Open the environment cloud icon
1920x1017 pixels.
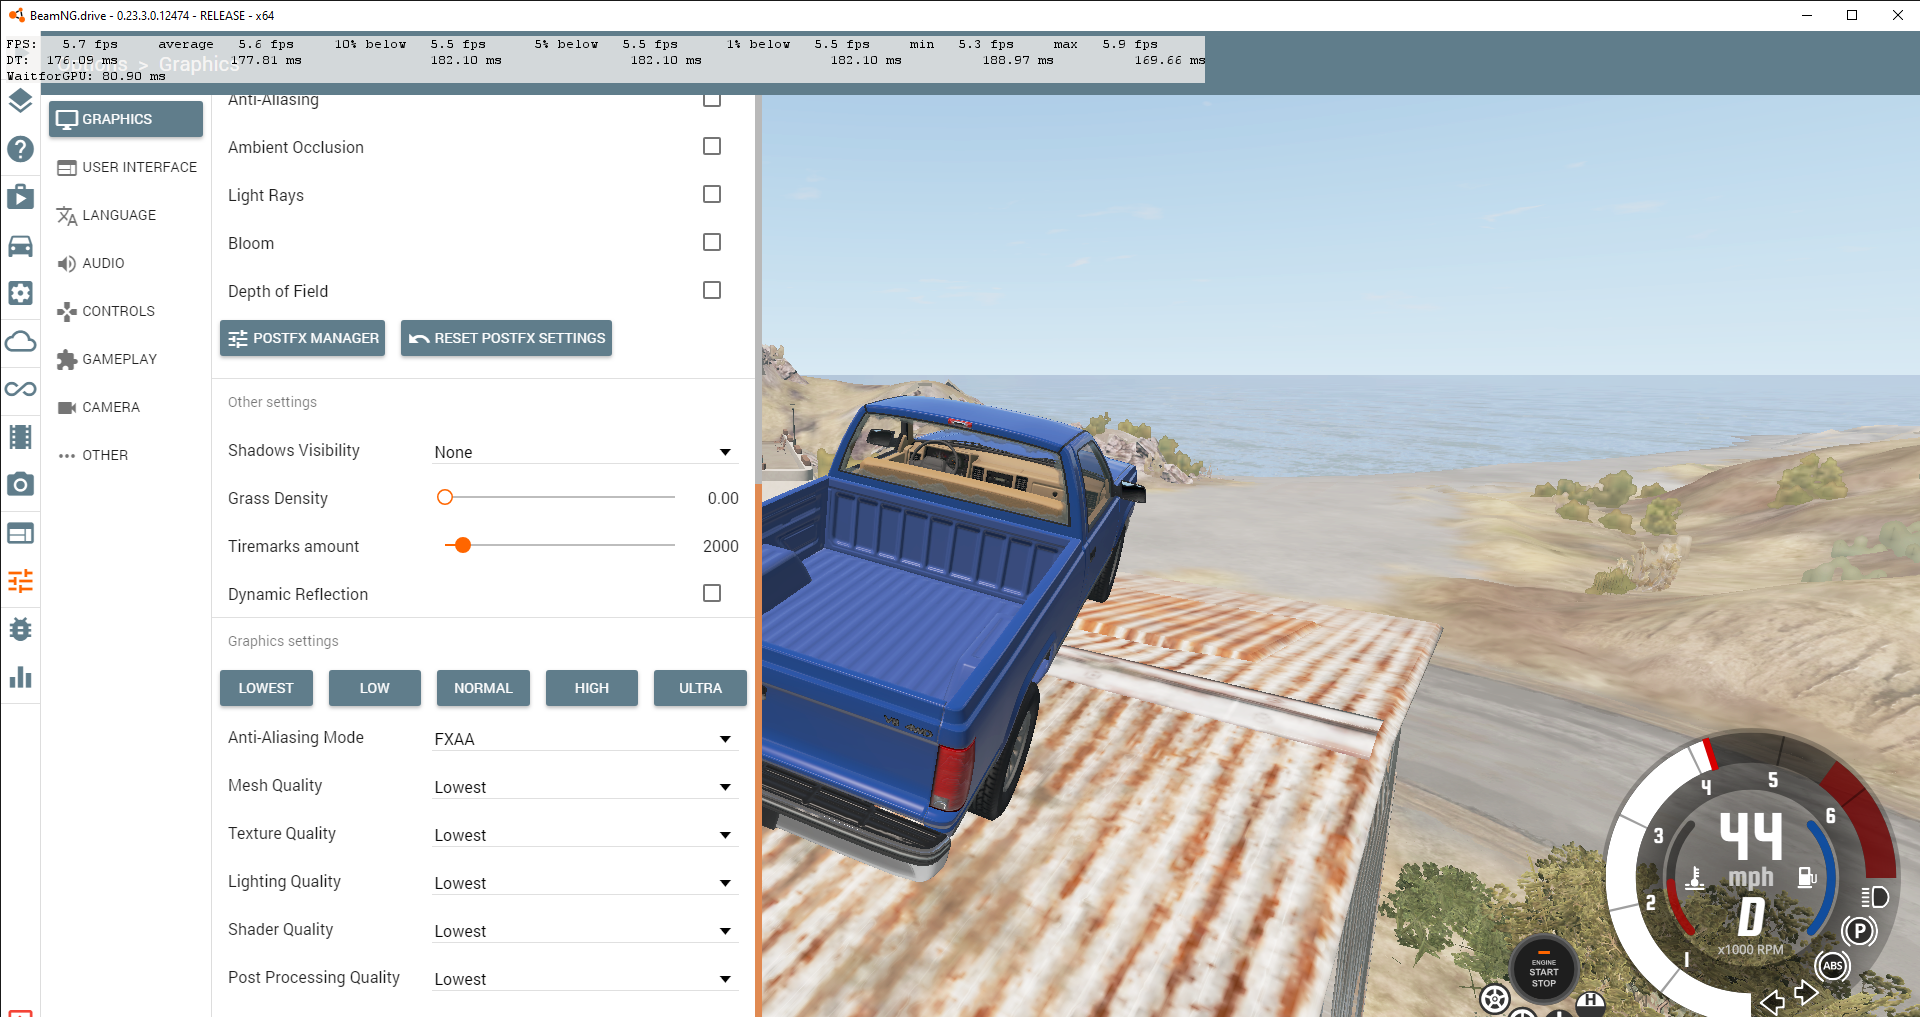(x=20, y=341)
